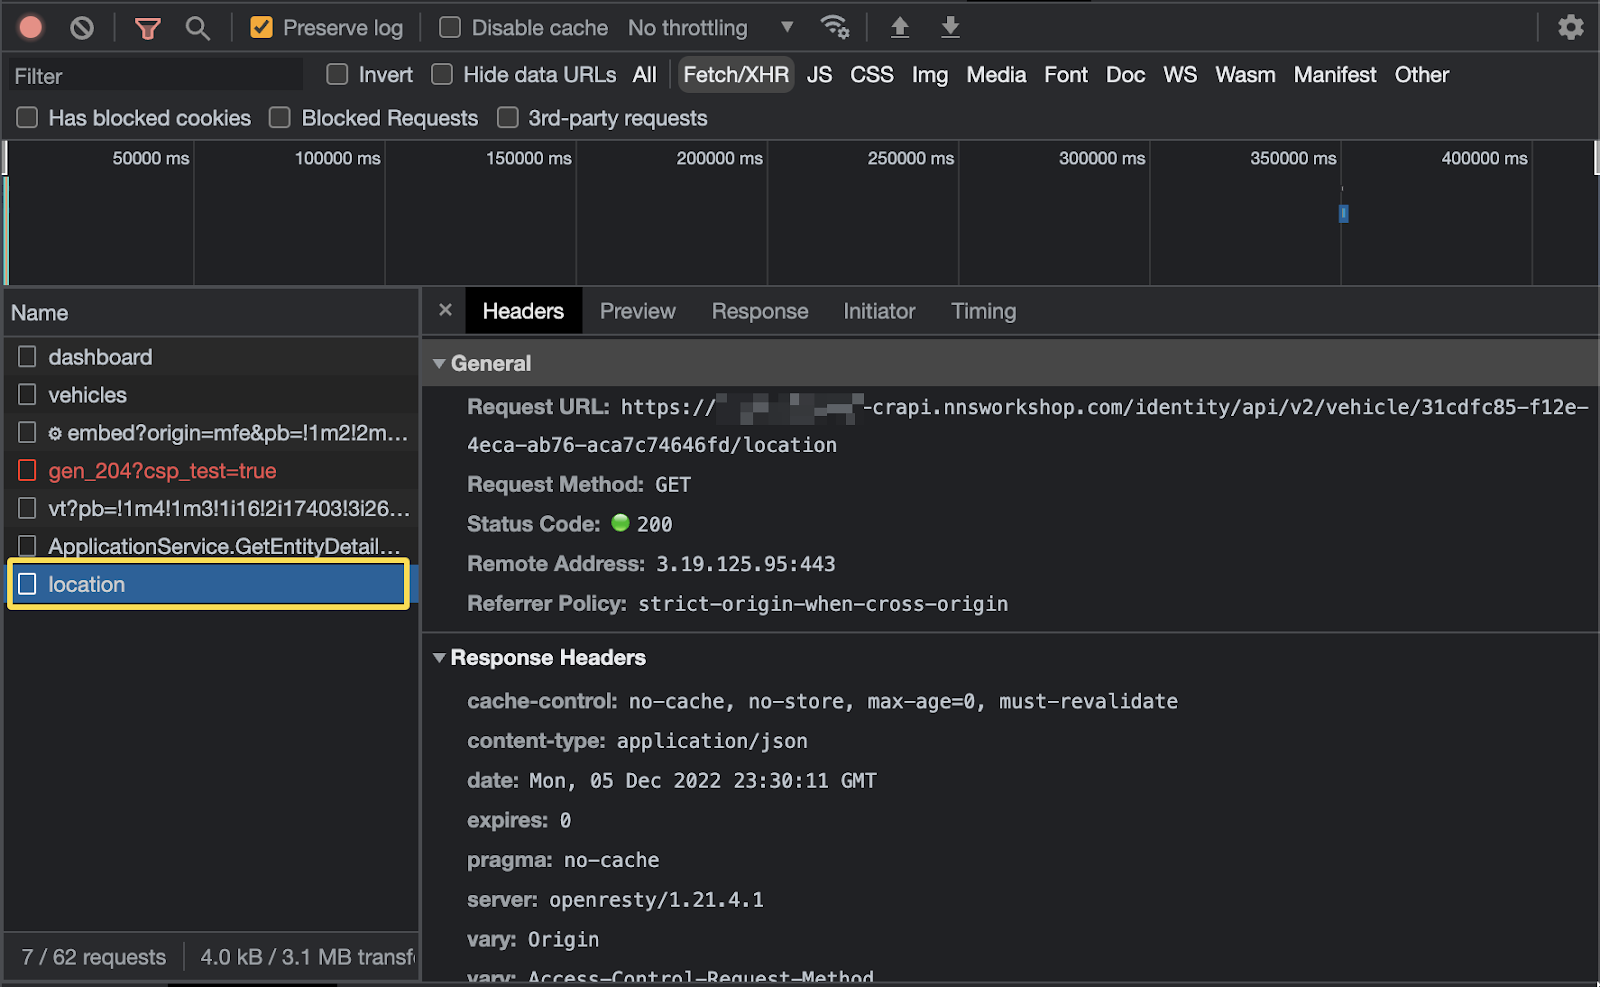The width and height of the screenshot is (1600, 987).
Task: Import HAR file upload arrow
Action: (900, 27)
